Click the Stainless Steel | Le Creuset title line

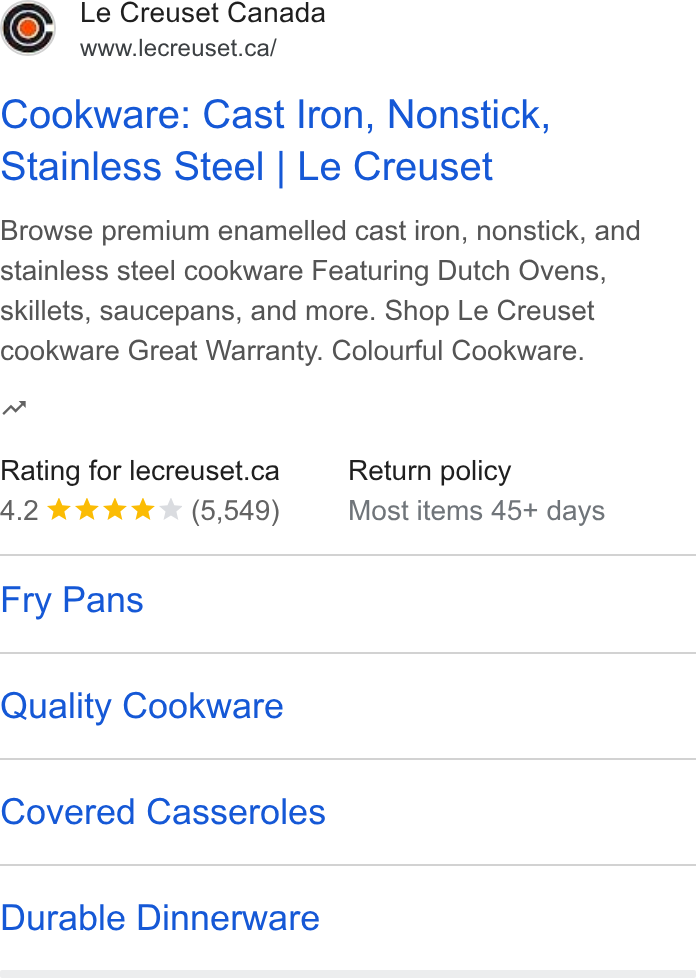(x=247, y=167)
